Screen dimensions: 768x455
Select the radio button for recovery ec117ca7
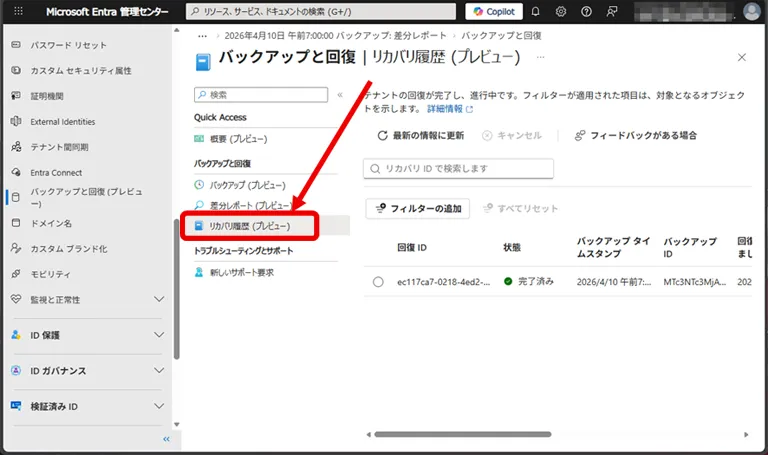378,282
